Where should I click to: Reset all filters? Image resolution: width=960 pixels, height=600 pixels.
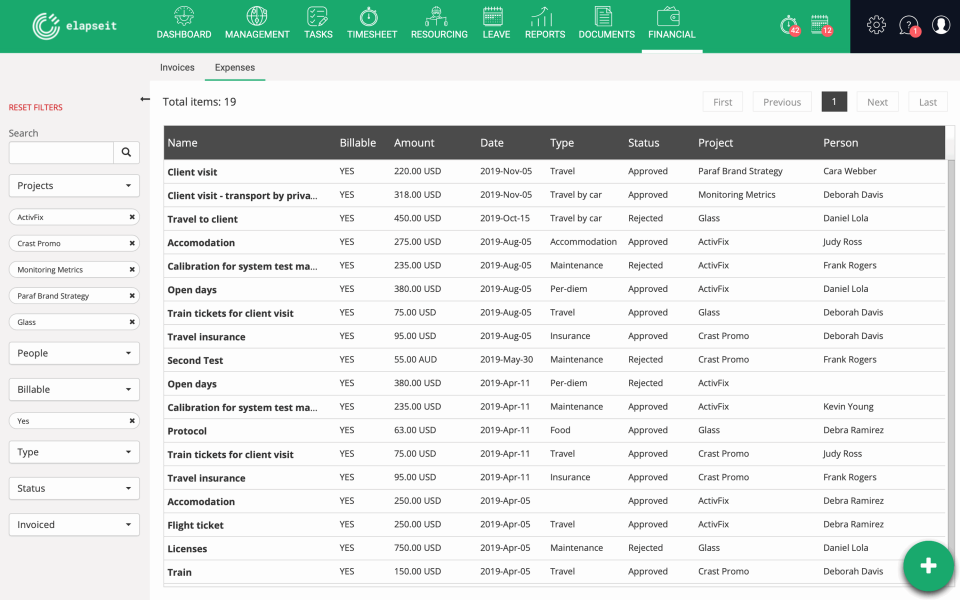coord(36,107)
